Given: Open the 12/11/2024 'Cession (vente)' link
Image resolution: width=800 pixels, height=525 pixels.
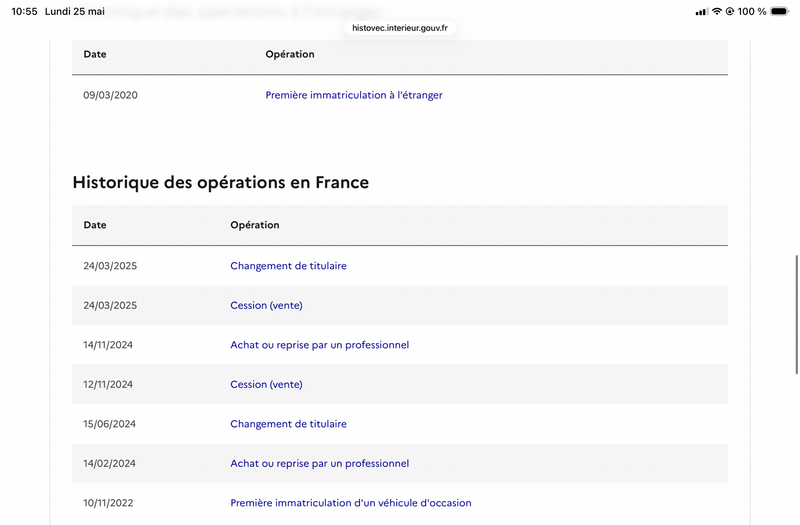Looking at the screenshot, I should click(266, 384).
